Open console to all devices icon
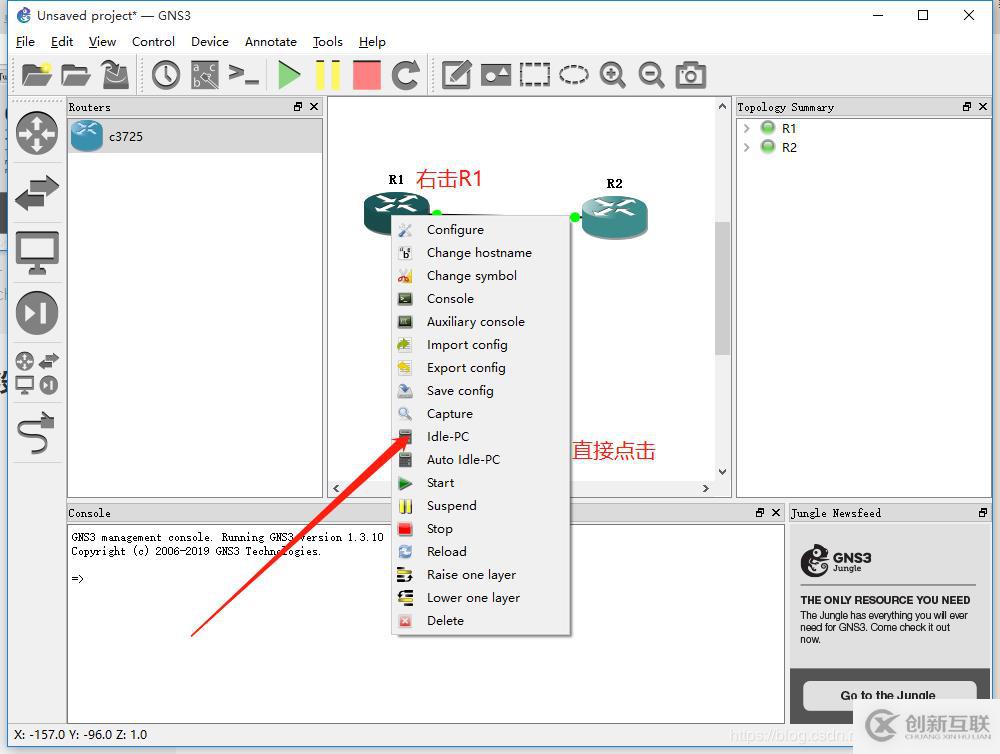 click(244, 75)
